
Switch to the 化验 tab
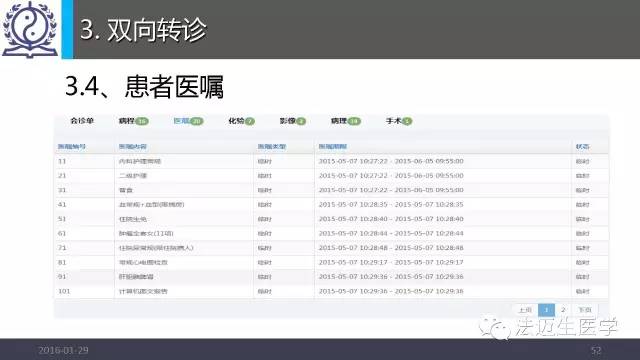[x=236, y=121]
